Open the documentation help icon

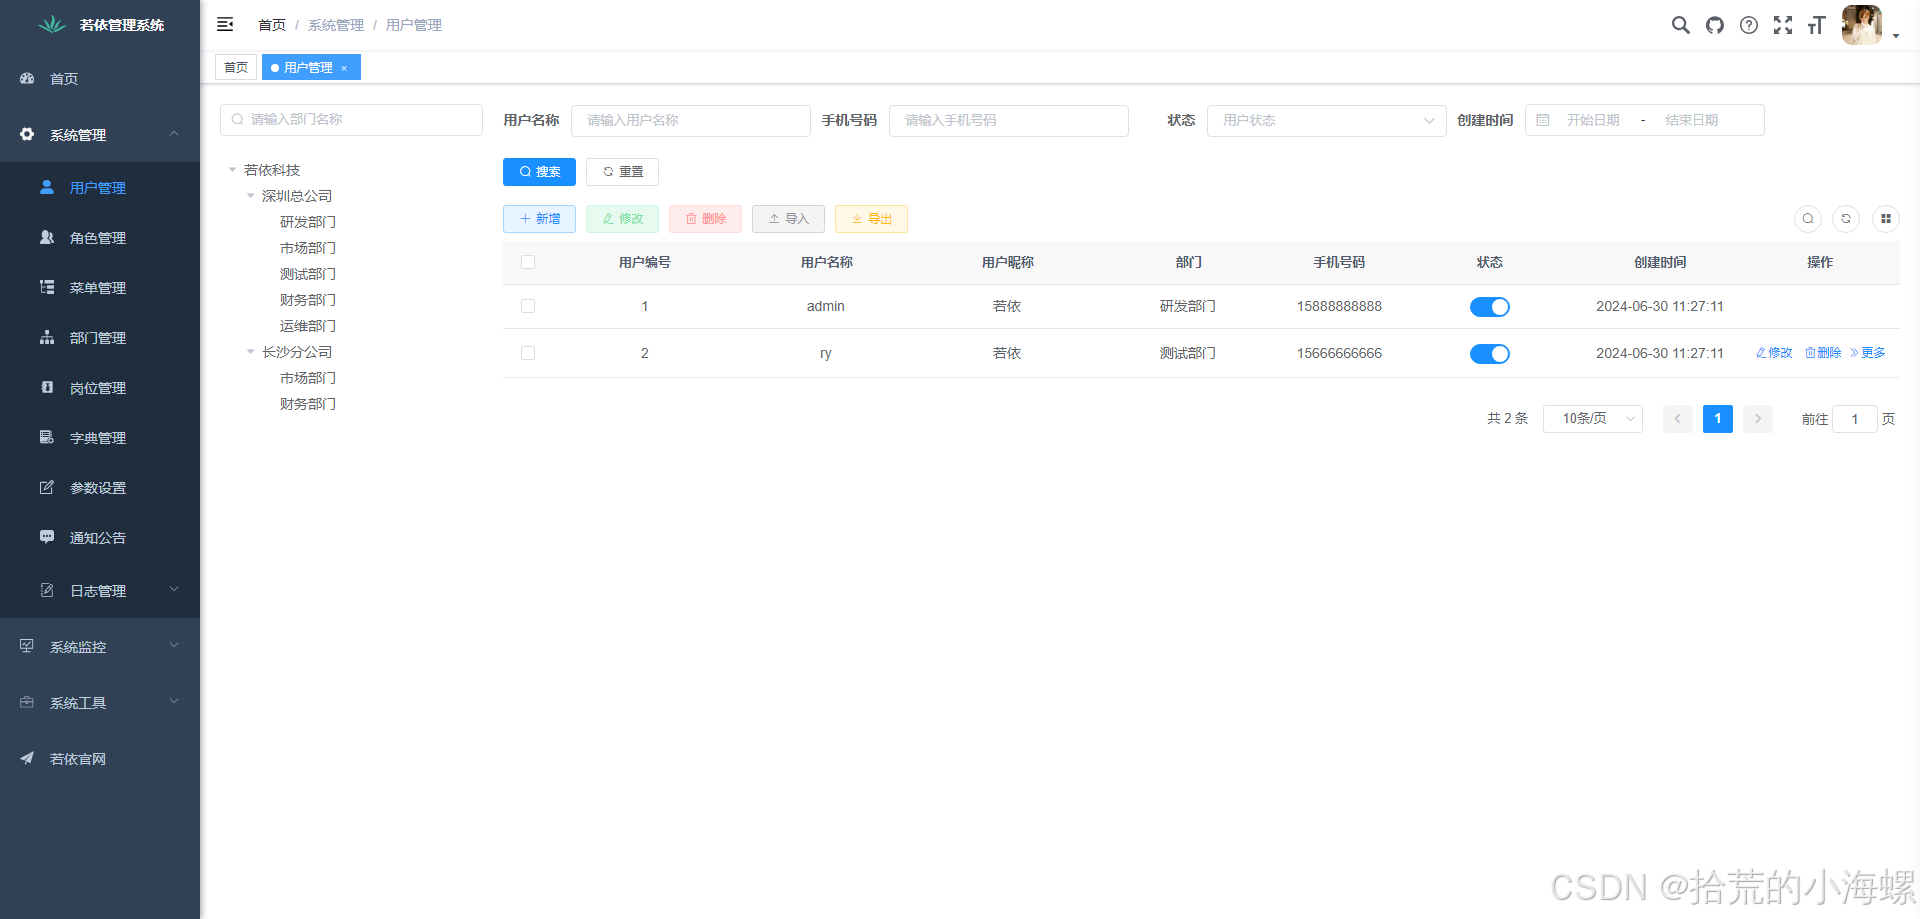tap(1749, 25)
